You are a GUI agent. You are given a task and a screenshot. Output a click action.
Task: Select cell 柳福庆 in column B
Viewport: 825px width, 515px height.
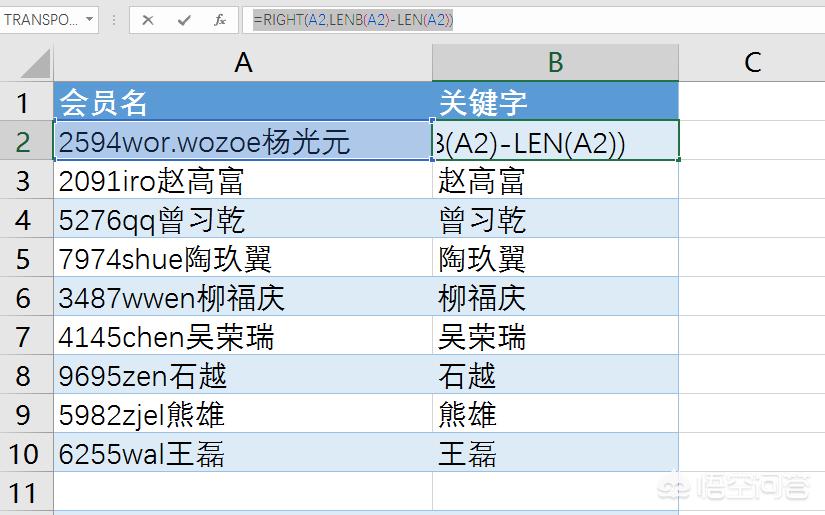(556, 296)
